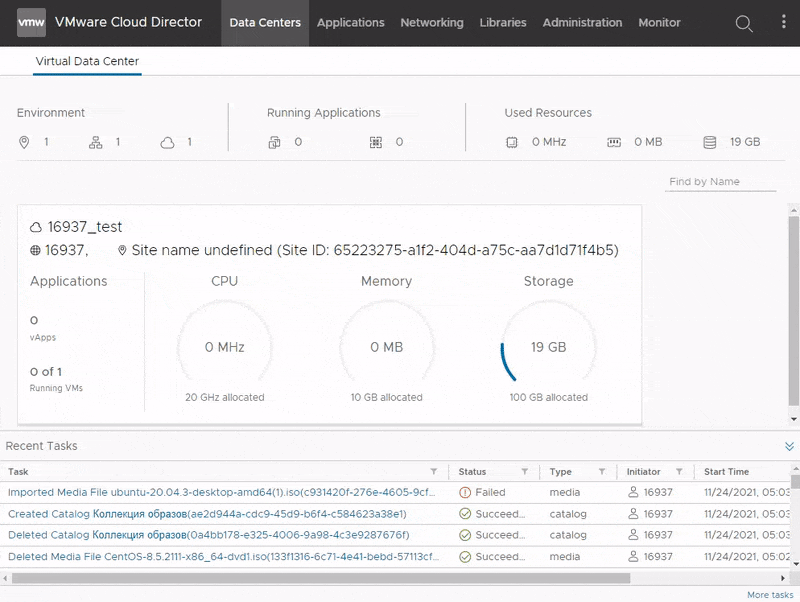Click the horizontal scrollbar of the tasks table

click(x=321, y=578)
